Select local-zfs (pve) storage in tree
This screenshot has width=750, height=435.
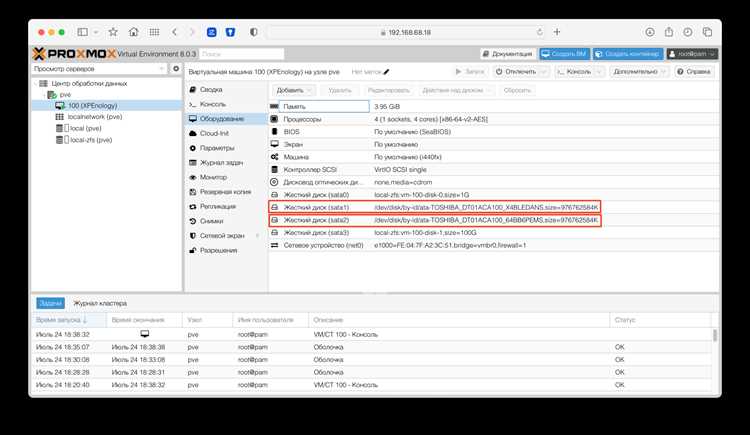click(x=90, y=140)
